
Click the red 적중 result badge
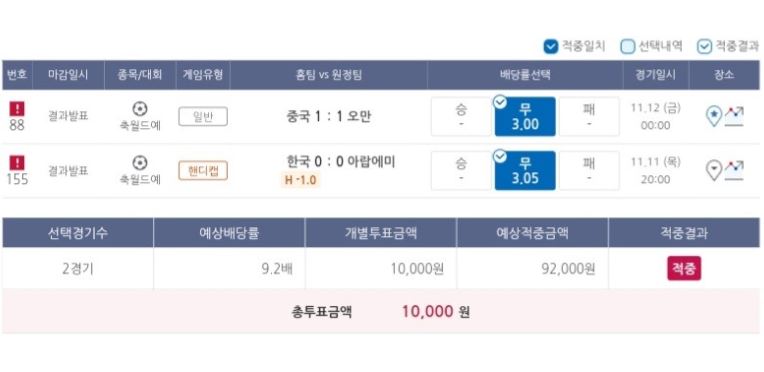(x=684, y=268)
